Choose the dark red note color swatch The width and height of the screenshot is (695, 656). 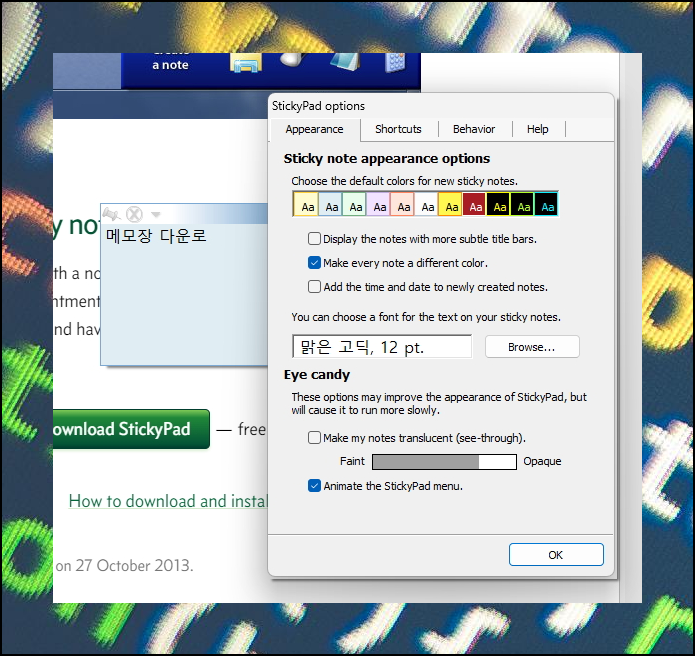474,204
